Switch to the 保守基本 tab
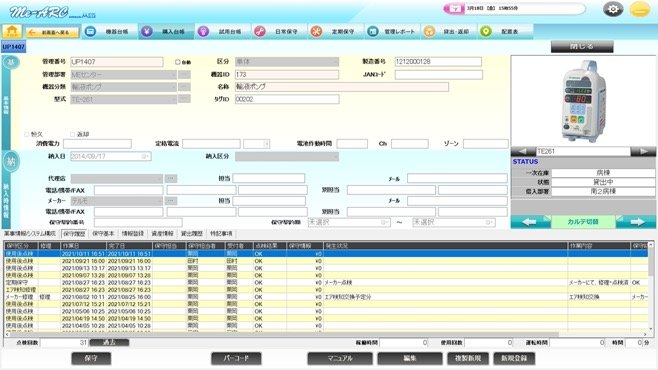Screen dimensions: 658x370 click(103, 234)
